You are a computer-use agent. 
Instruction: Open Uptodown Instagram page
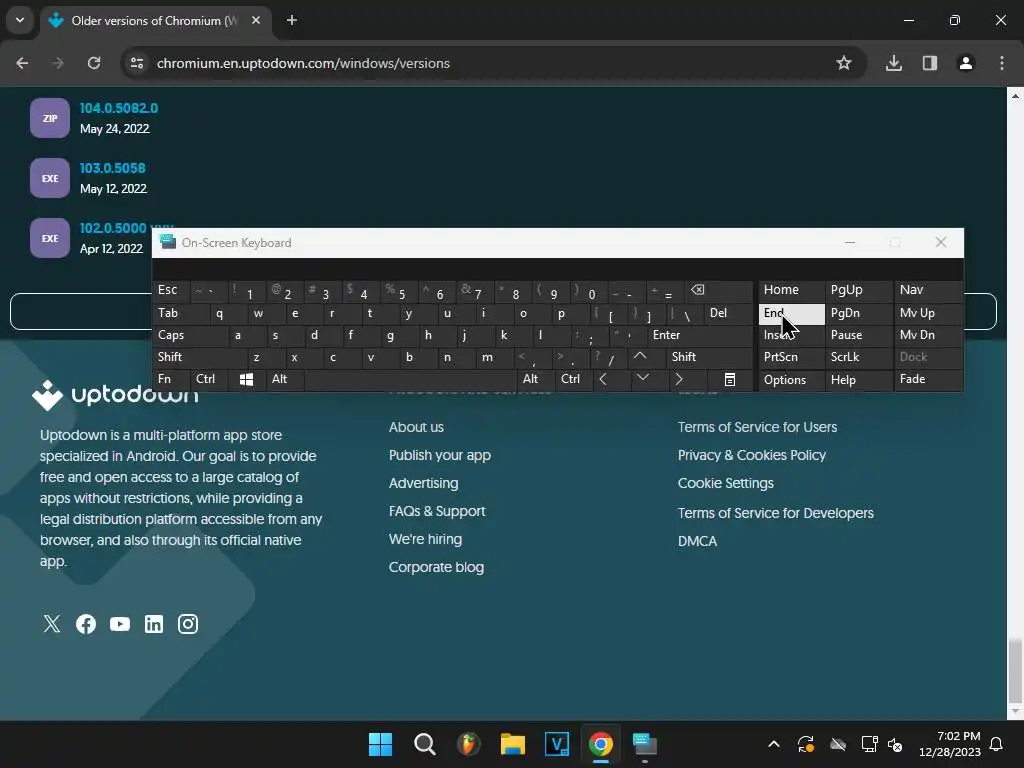187,624
